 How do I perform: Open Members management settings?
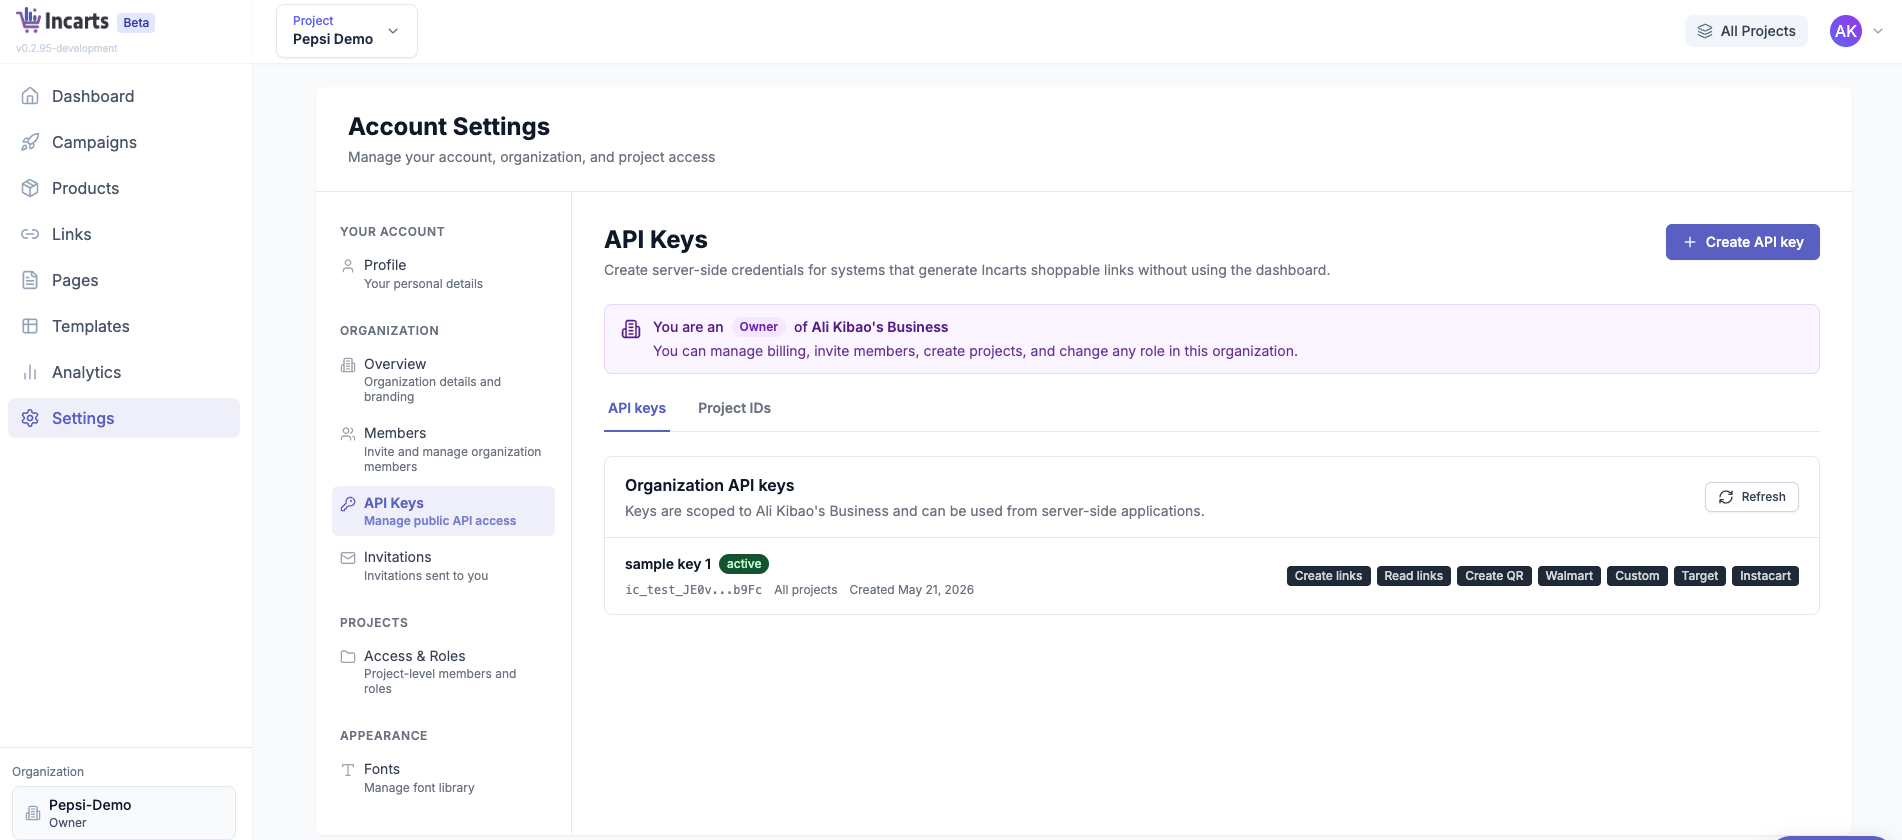pyautogui.click(x=443, y=449)
